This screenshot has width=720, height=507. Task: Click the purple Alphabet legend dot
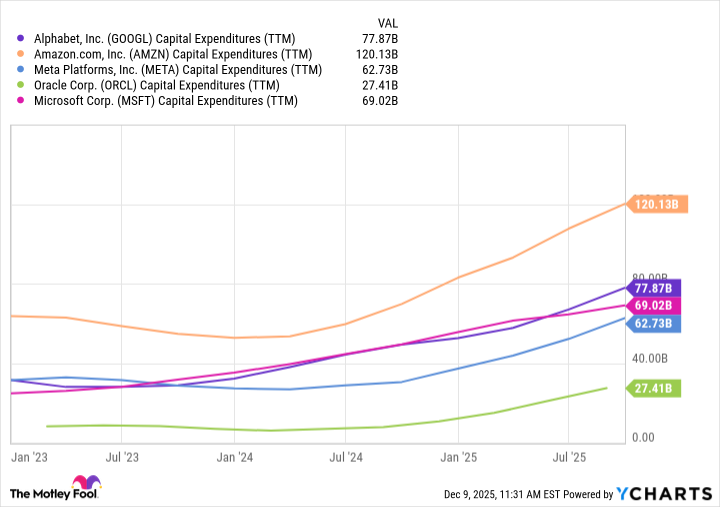pos(23,38)
